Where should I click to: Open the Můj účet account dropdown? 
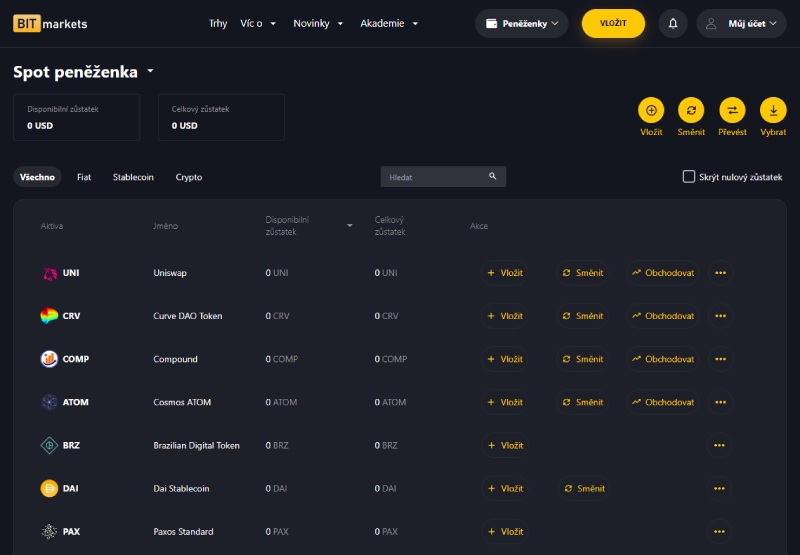[x=741, y=23]
